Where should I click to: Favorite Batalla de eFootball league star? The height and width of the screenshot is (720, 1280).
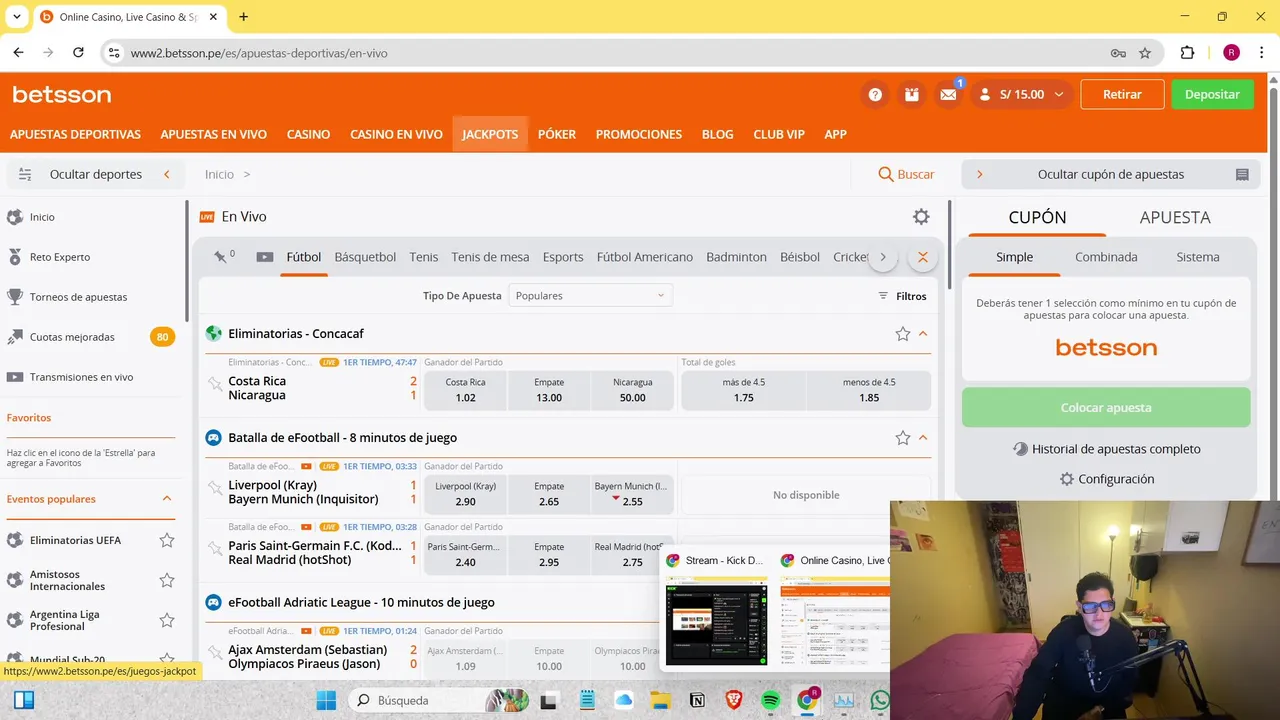click(x=902, y=438)
